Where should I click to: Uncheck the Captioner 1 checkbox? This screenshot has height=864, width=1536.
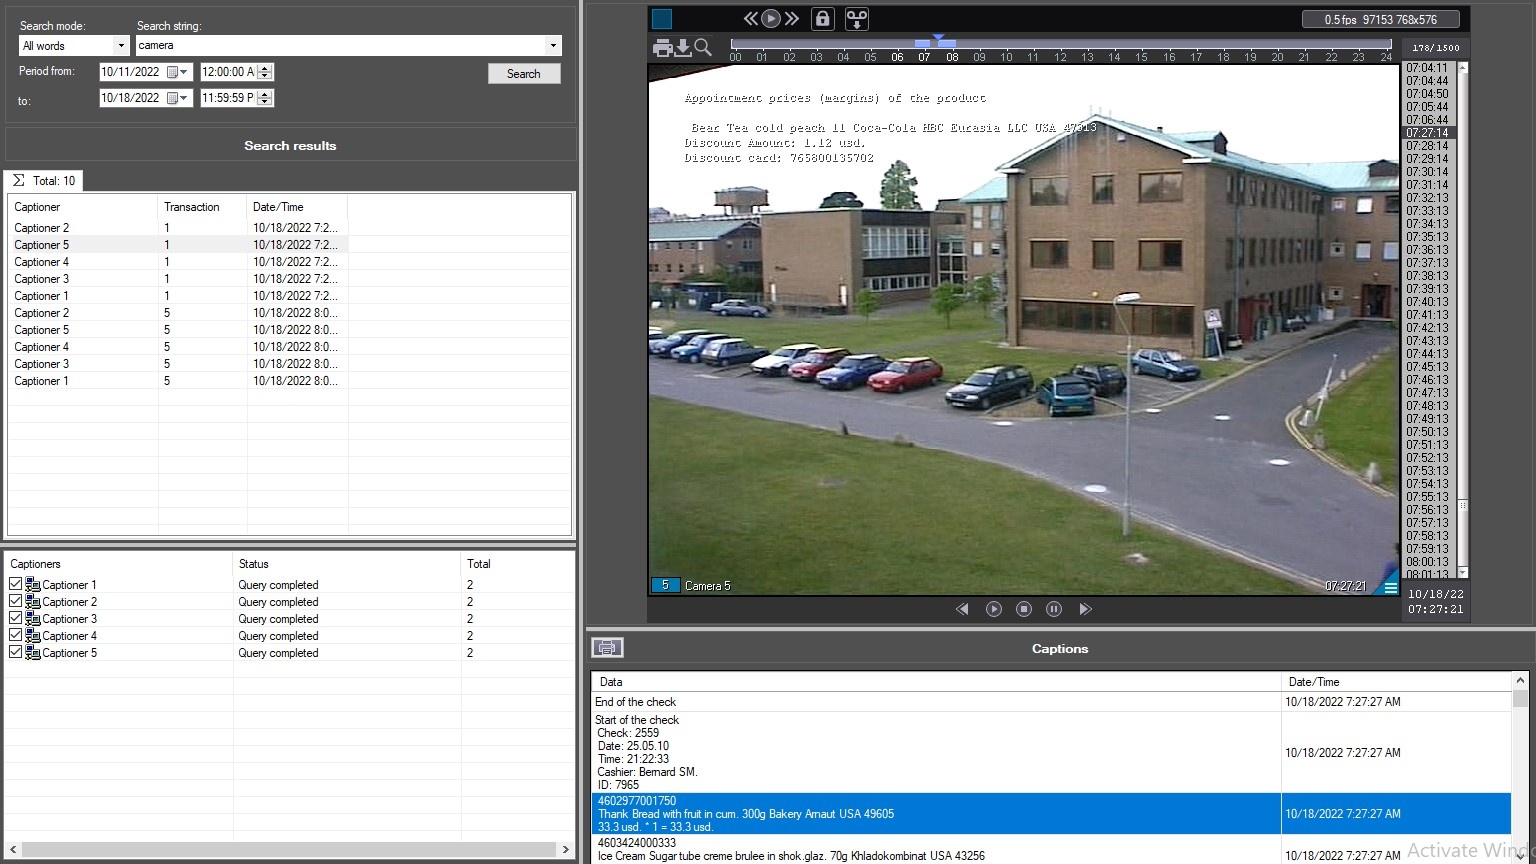(x=15, y=585)
